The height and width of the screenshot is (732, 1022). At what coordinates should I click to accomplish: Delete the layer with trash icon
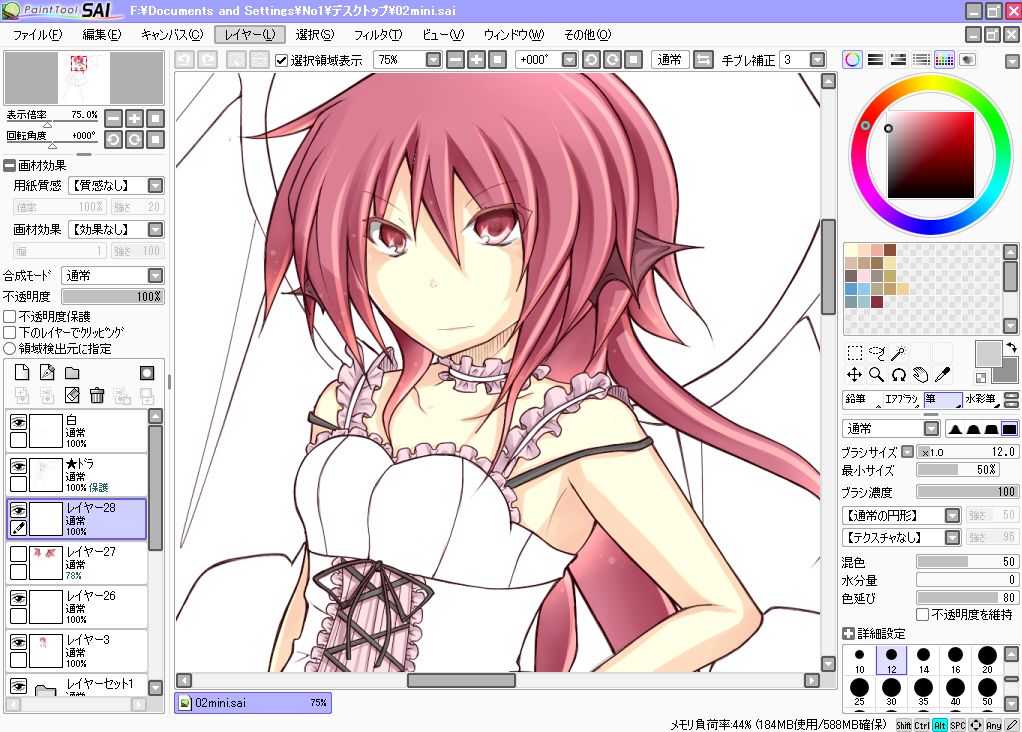(x=96, y=395)
